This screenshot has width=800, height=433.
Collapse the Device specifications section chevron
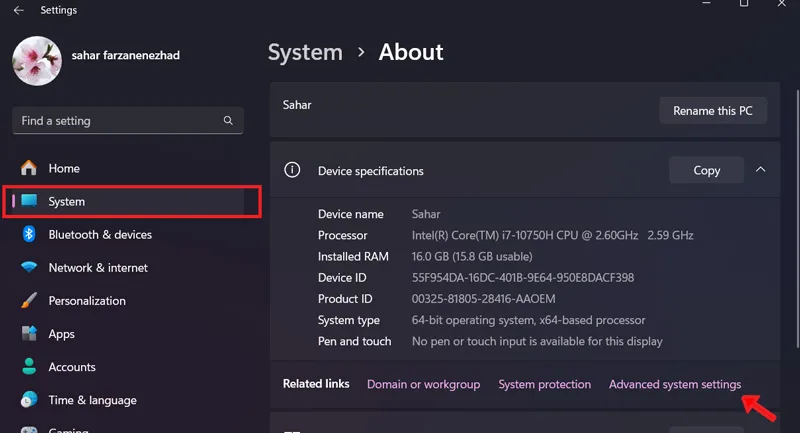[x=760, y=169]
